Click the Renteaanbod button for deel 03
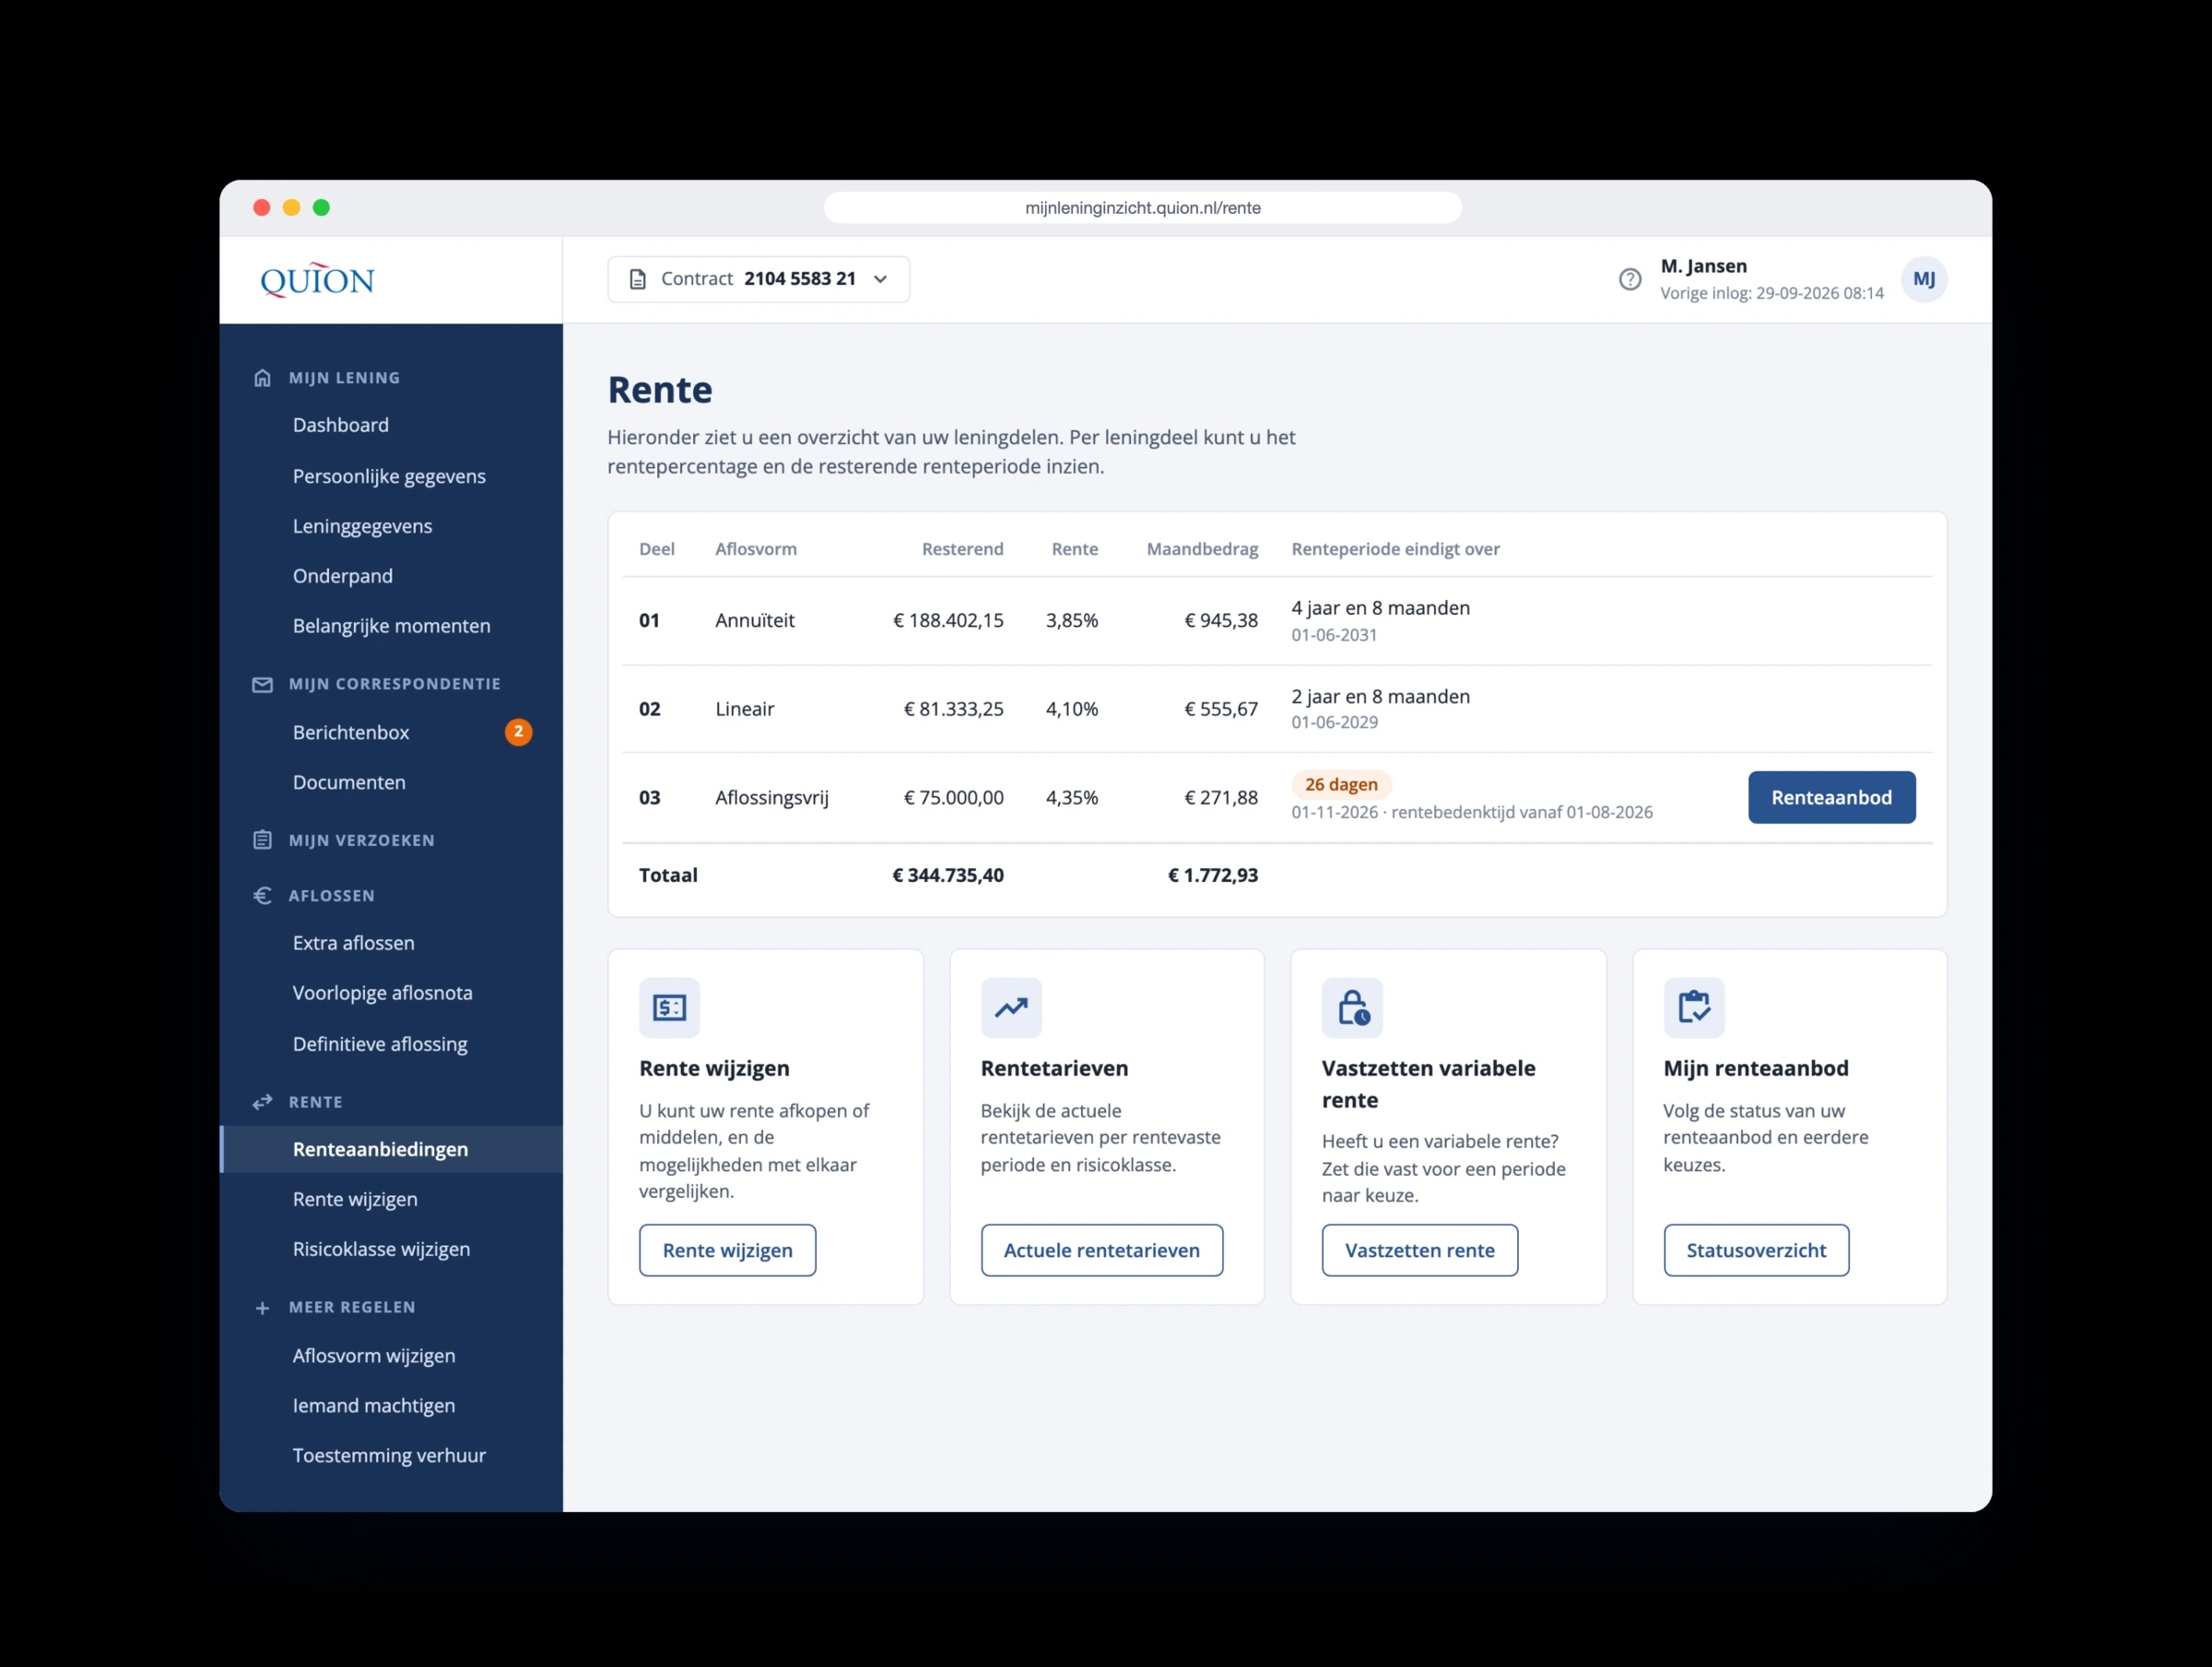Viewport: 2212px width, 1667px height. (x=1831, y=797)
